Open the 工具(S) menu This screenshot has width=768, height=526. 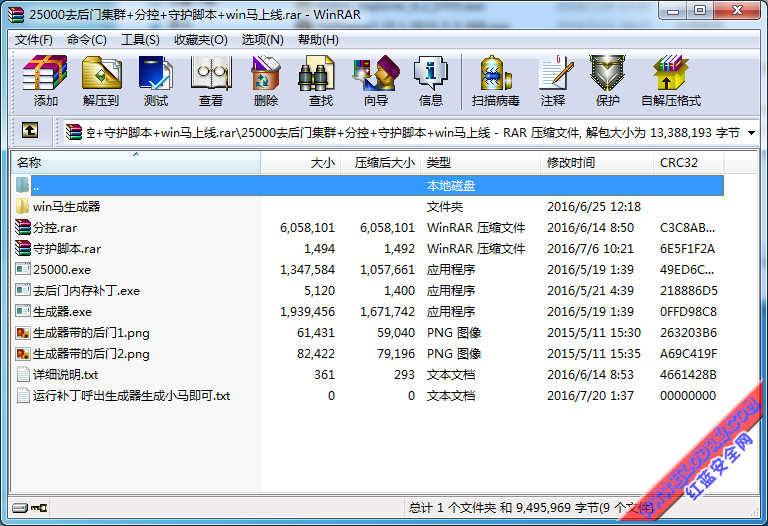coord(140,40)
